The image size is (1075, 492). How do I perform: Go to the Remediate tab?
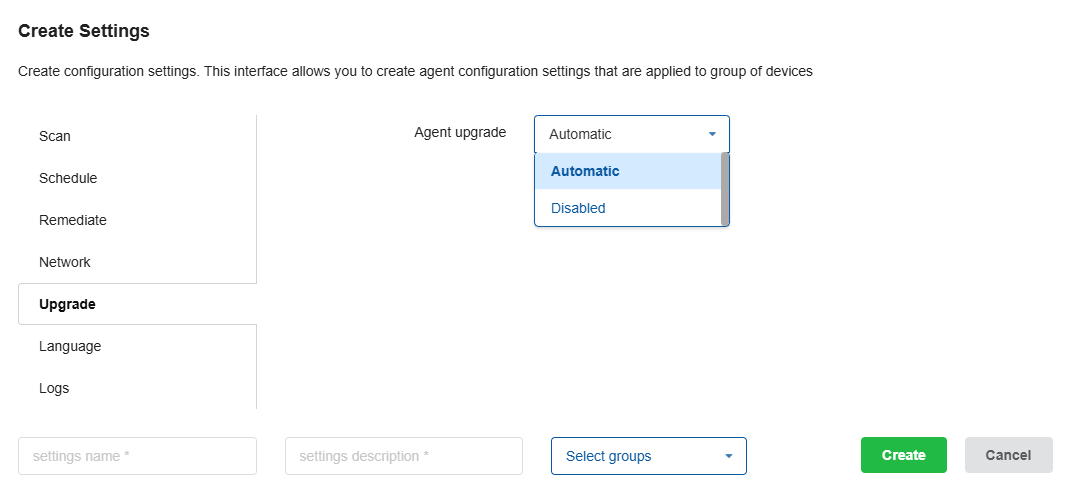coord(73,220)
